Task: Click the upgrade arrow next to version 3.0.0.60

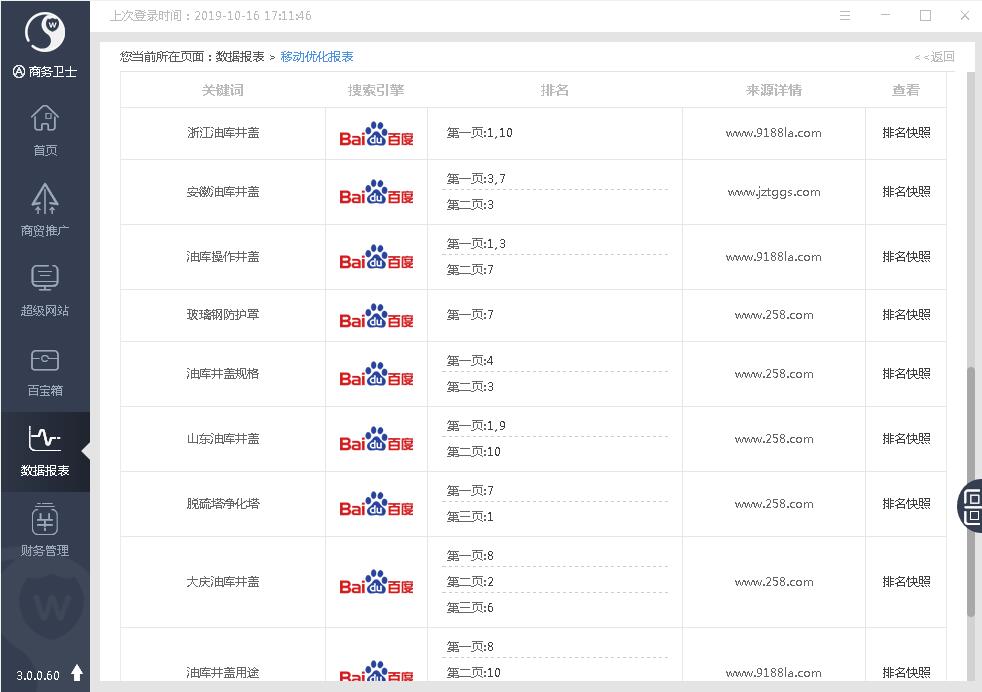Action: pyautogui.click(x=77, y=673)
